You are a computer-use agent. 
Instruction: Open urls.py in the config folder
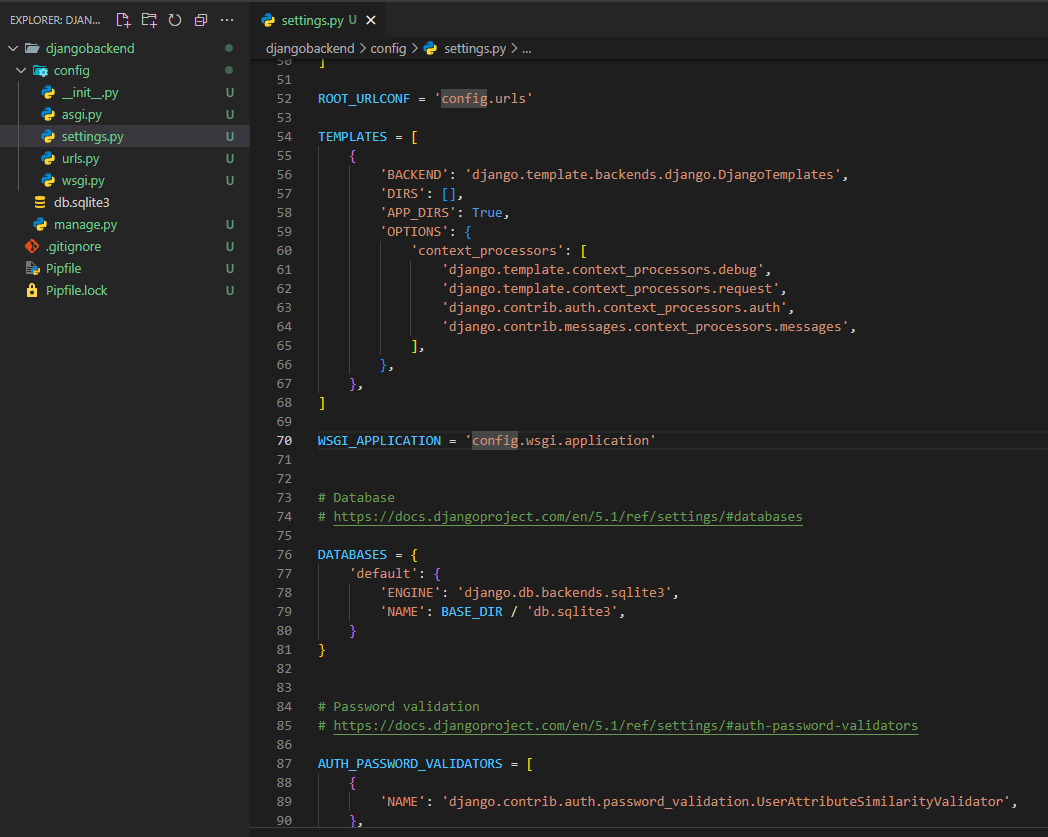[80, 159]
